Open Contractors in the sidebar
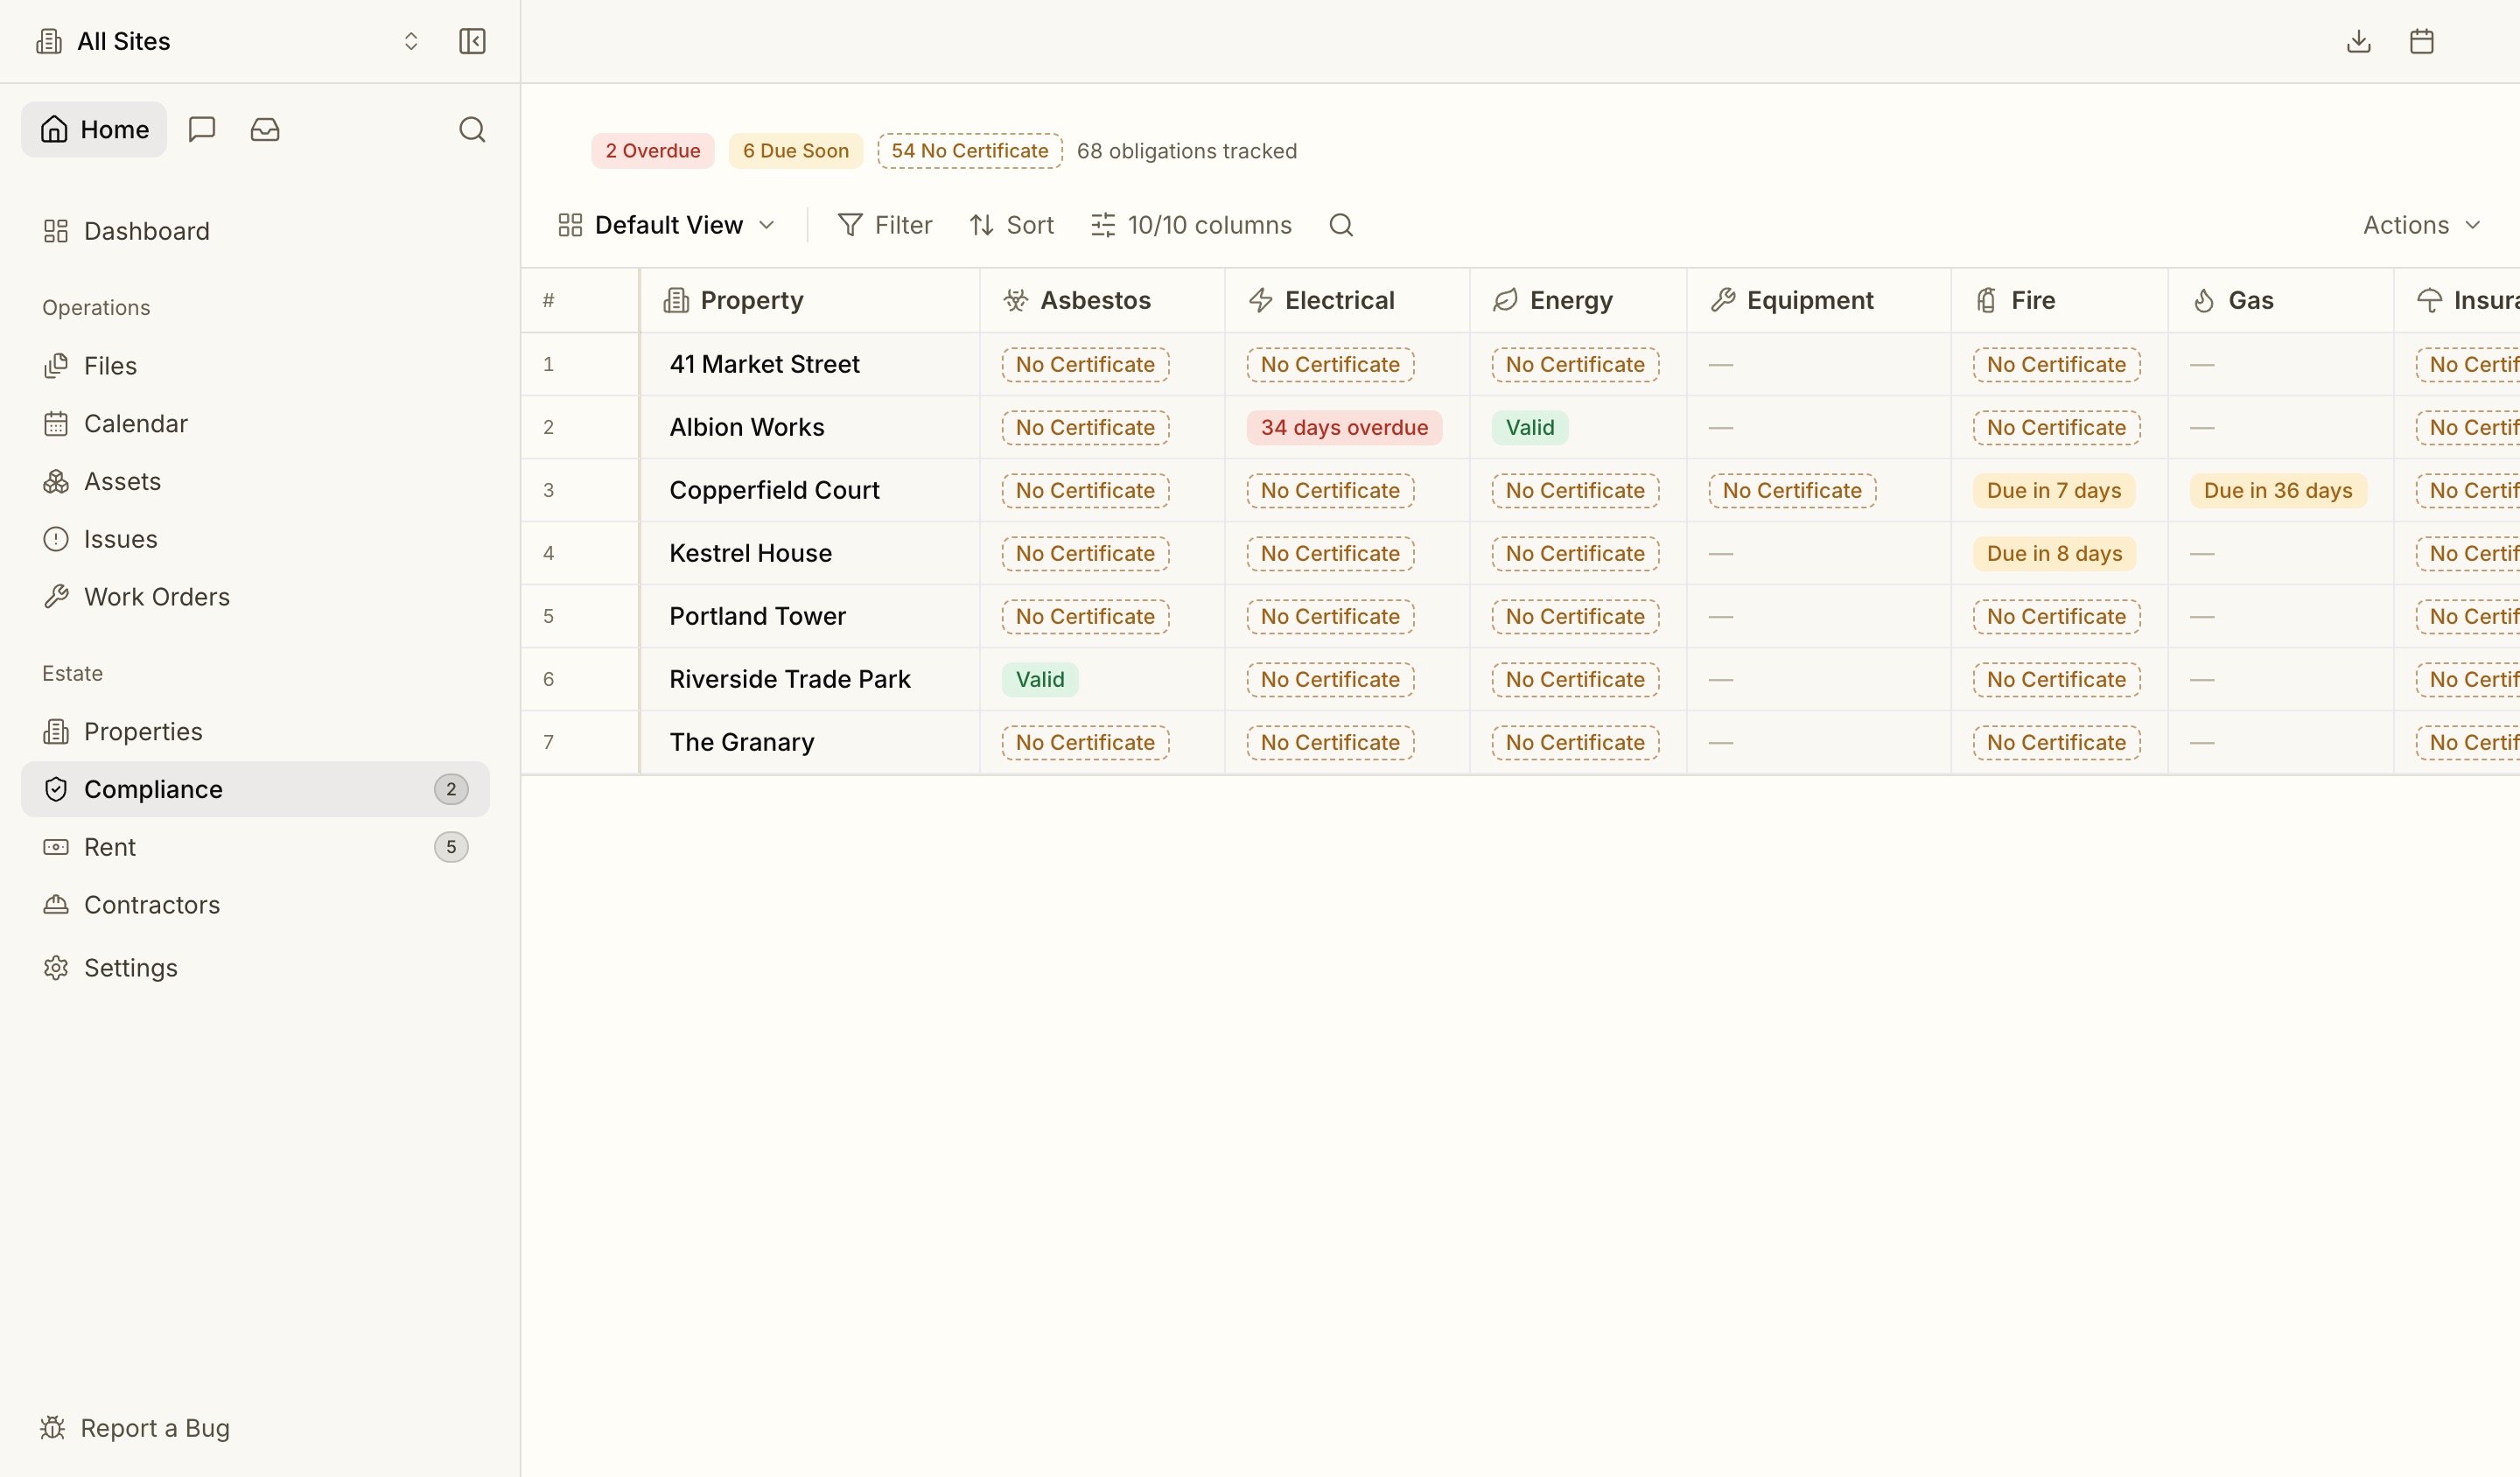The image size is (2520, 1477). point(255,905)
